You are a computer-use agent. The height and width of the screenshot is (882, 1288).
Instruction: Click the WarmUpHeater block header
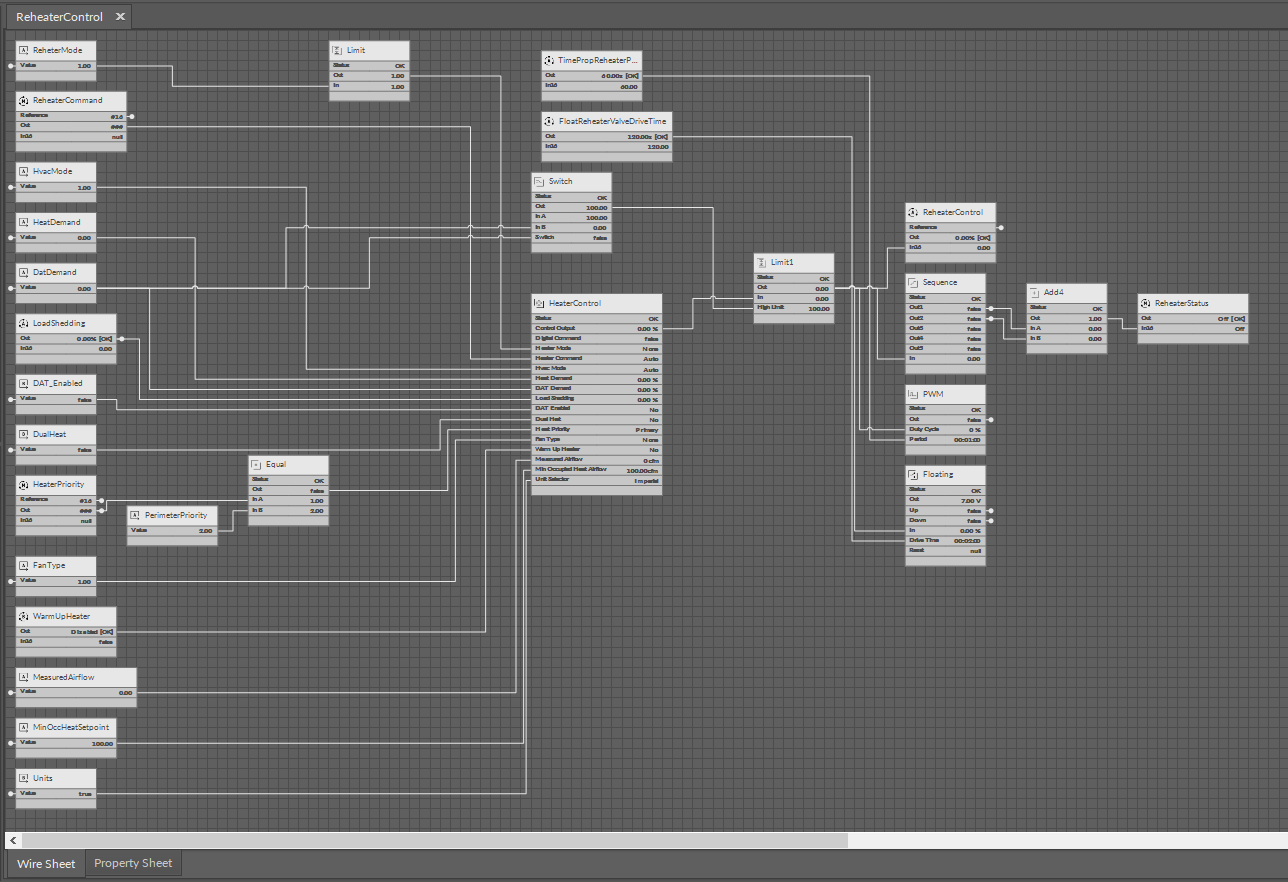(66, 616)
